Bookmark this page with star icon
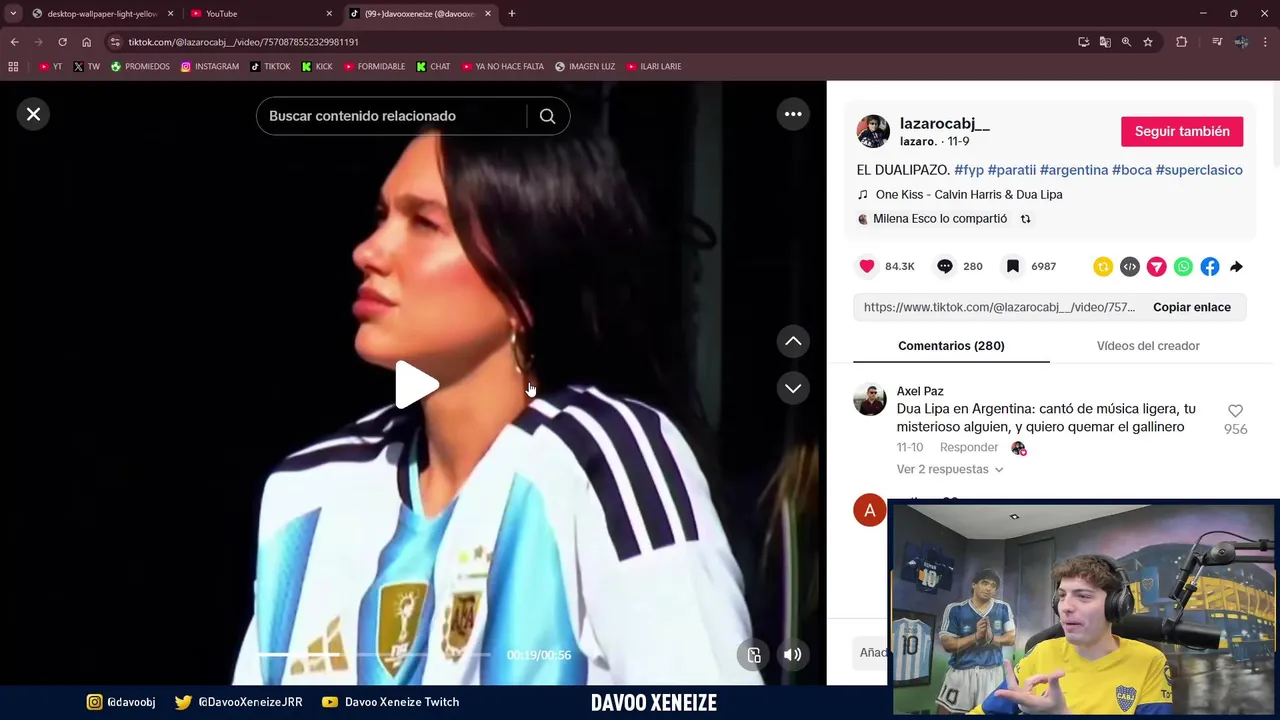Viewport: 1280px width, 720px height. coord(1148,42)
